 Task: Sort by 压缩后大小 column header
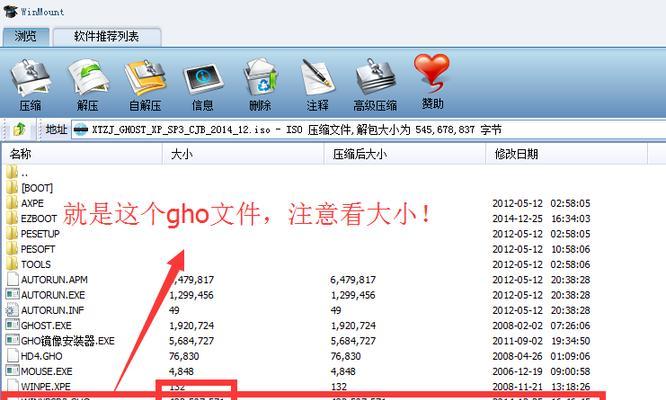[405, 154]
